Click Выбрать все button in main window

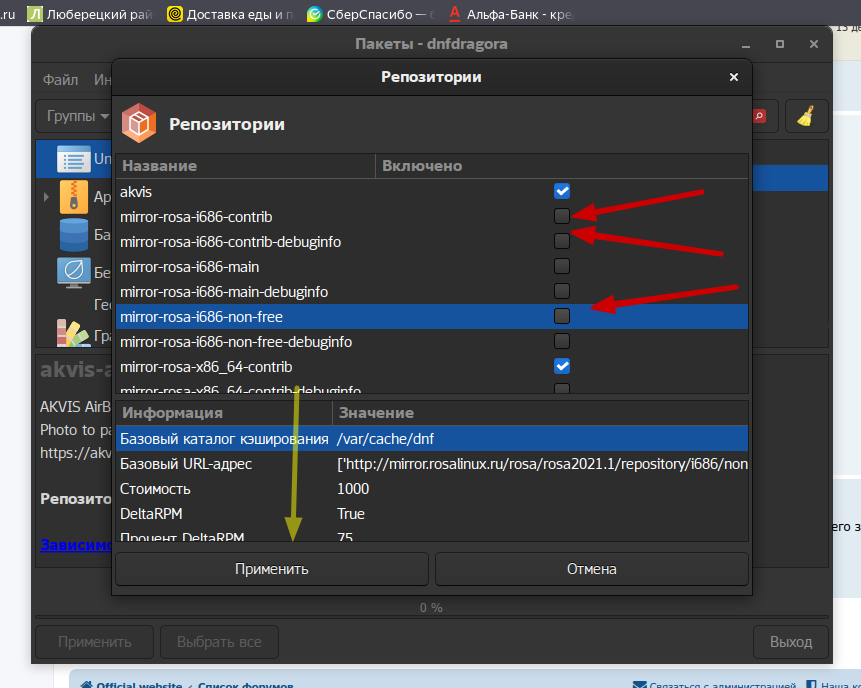tap(219, 642)
